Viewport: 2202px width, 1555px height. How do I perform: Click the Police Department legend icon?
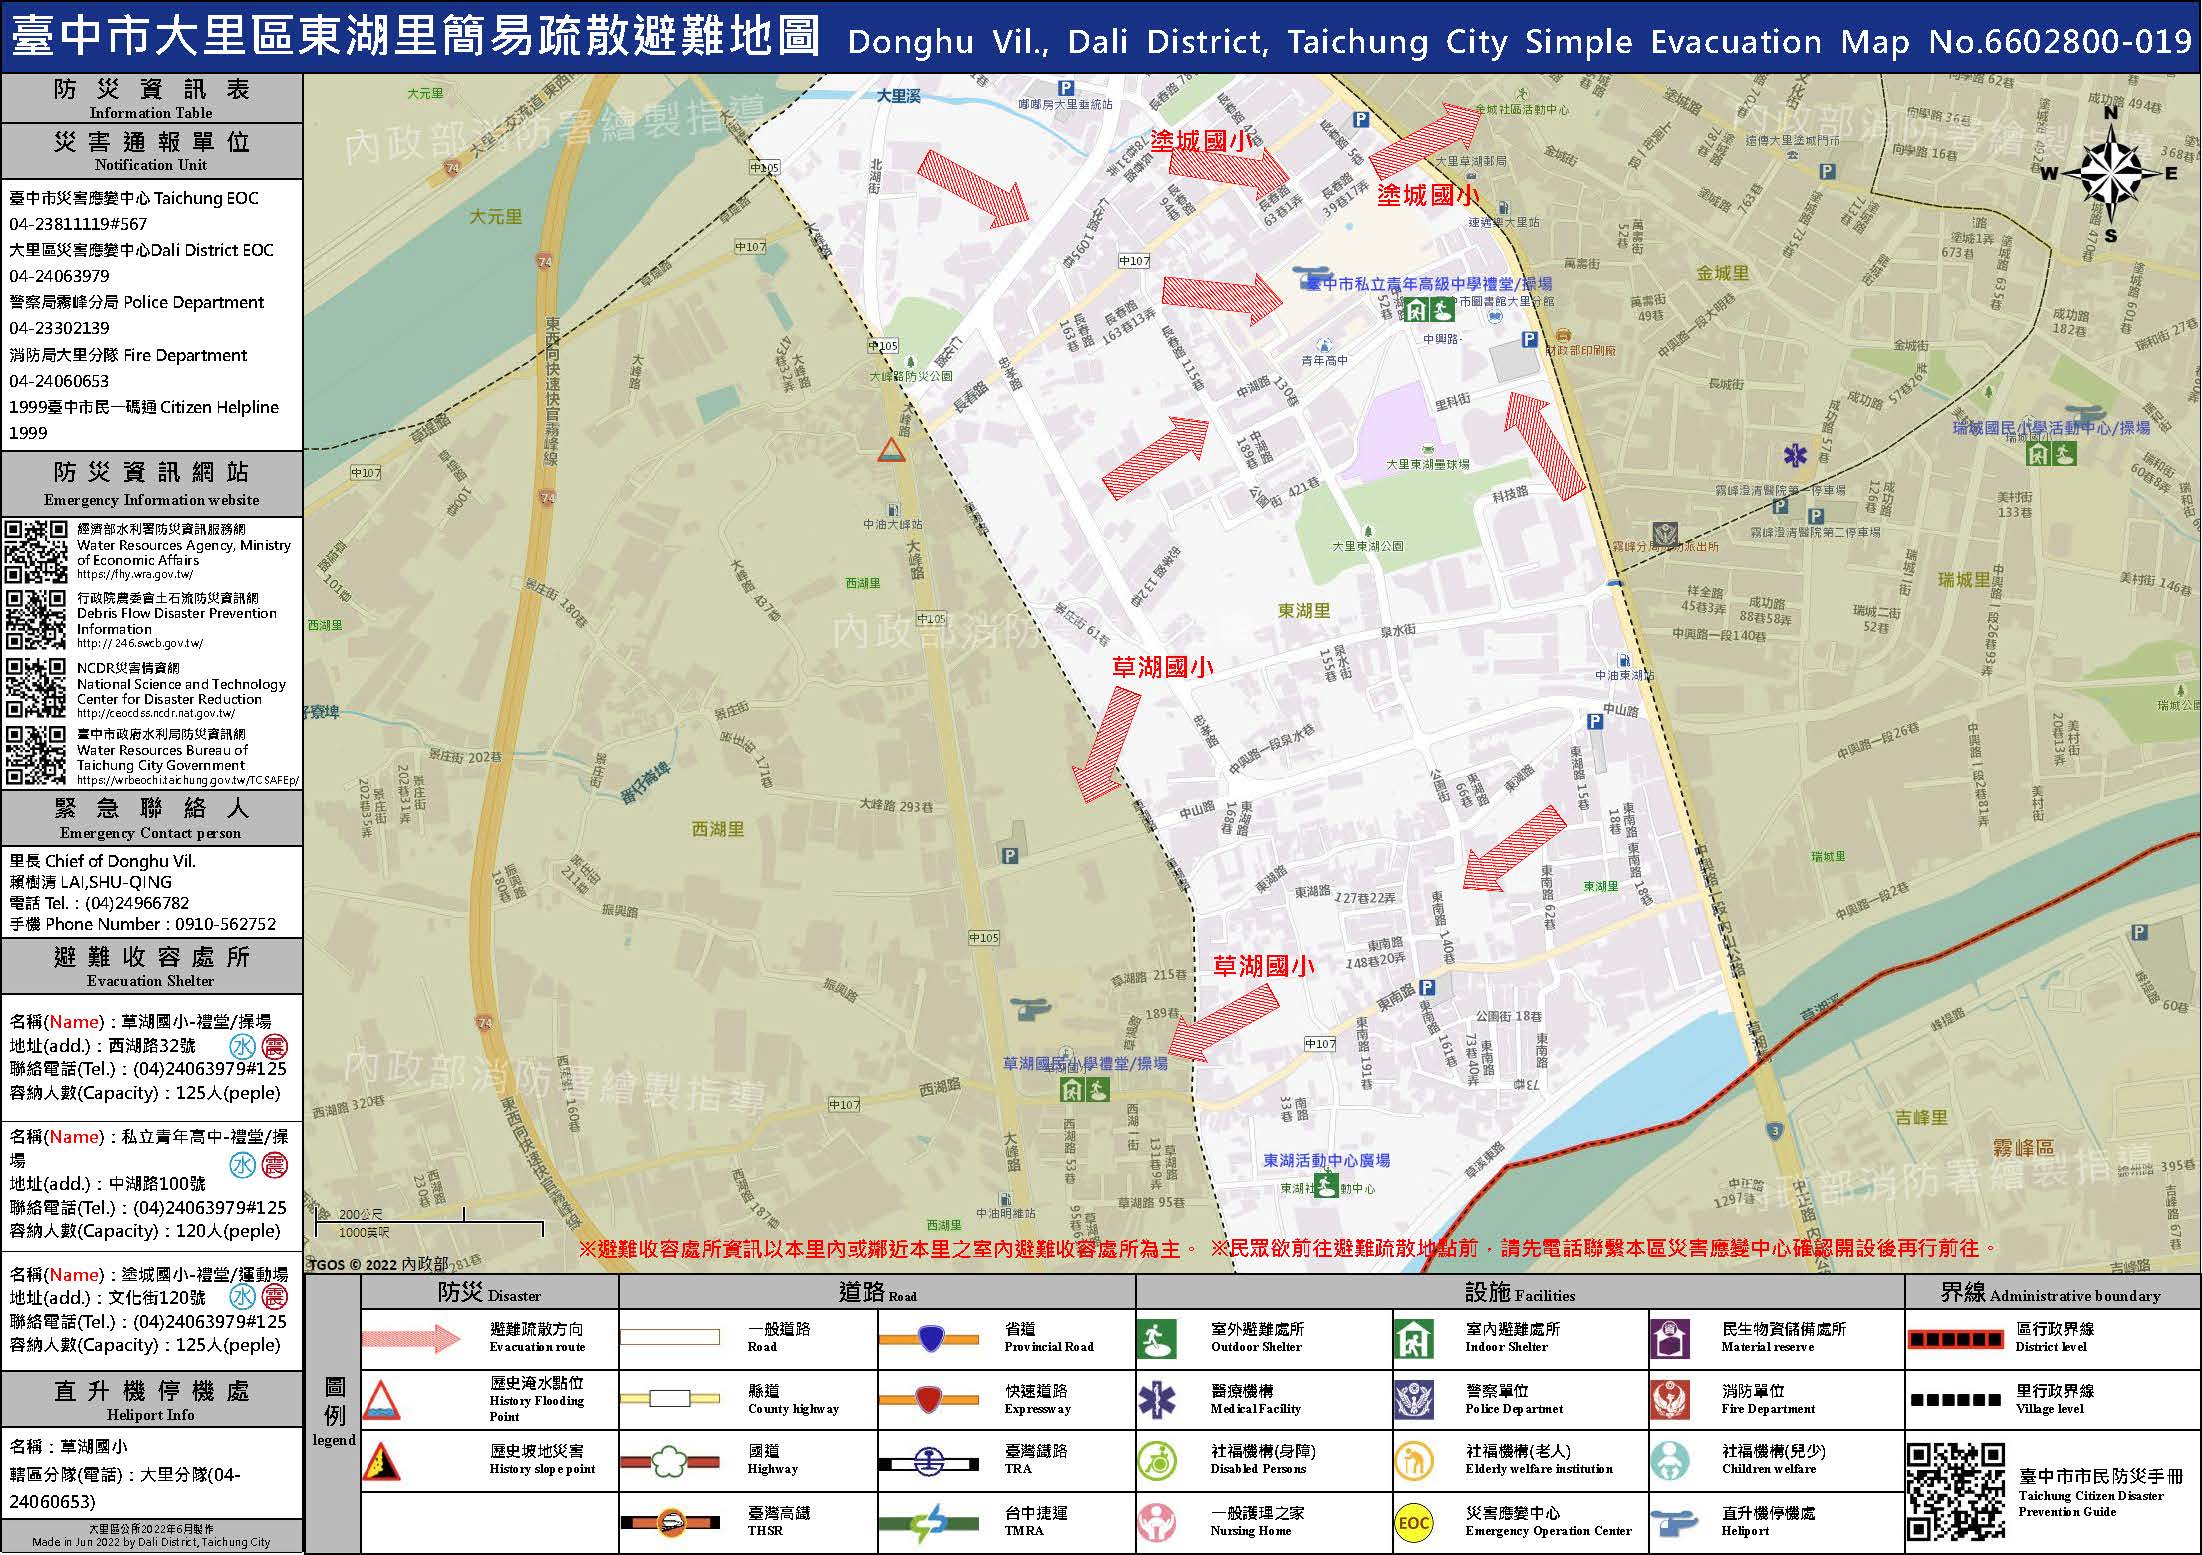click(1414, 1400)
